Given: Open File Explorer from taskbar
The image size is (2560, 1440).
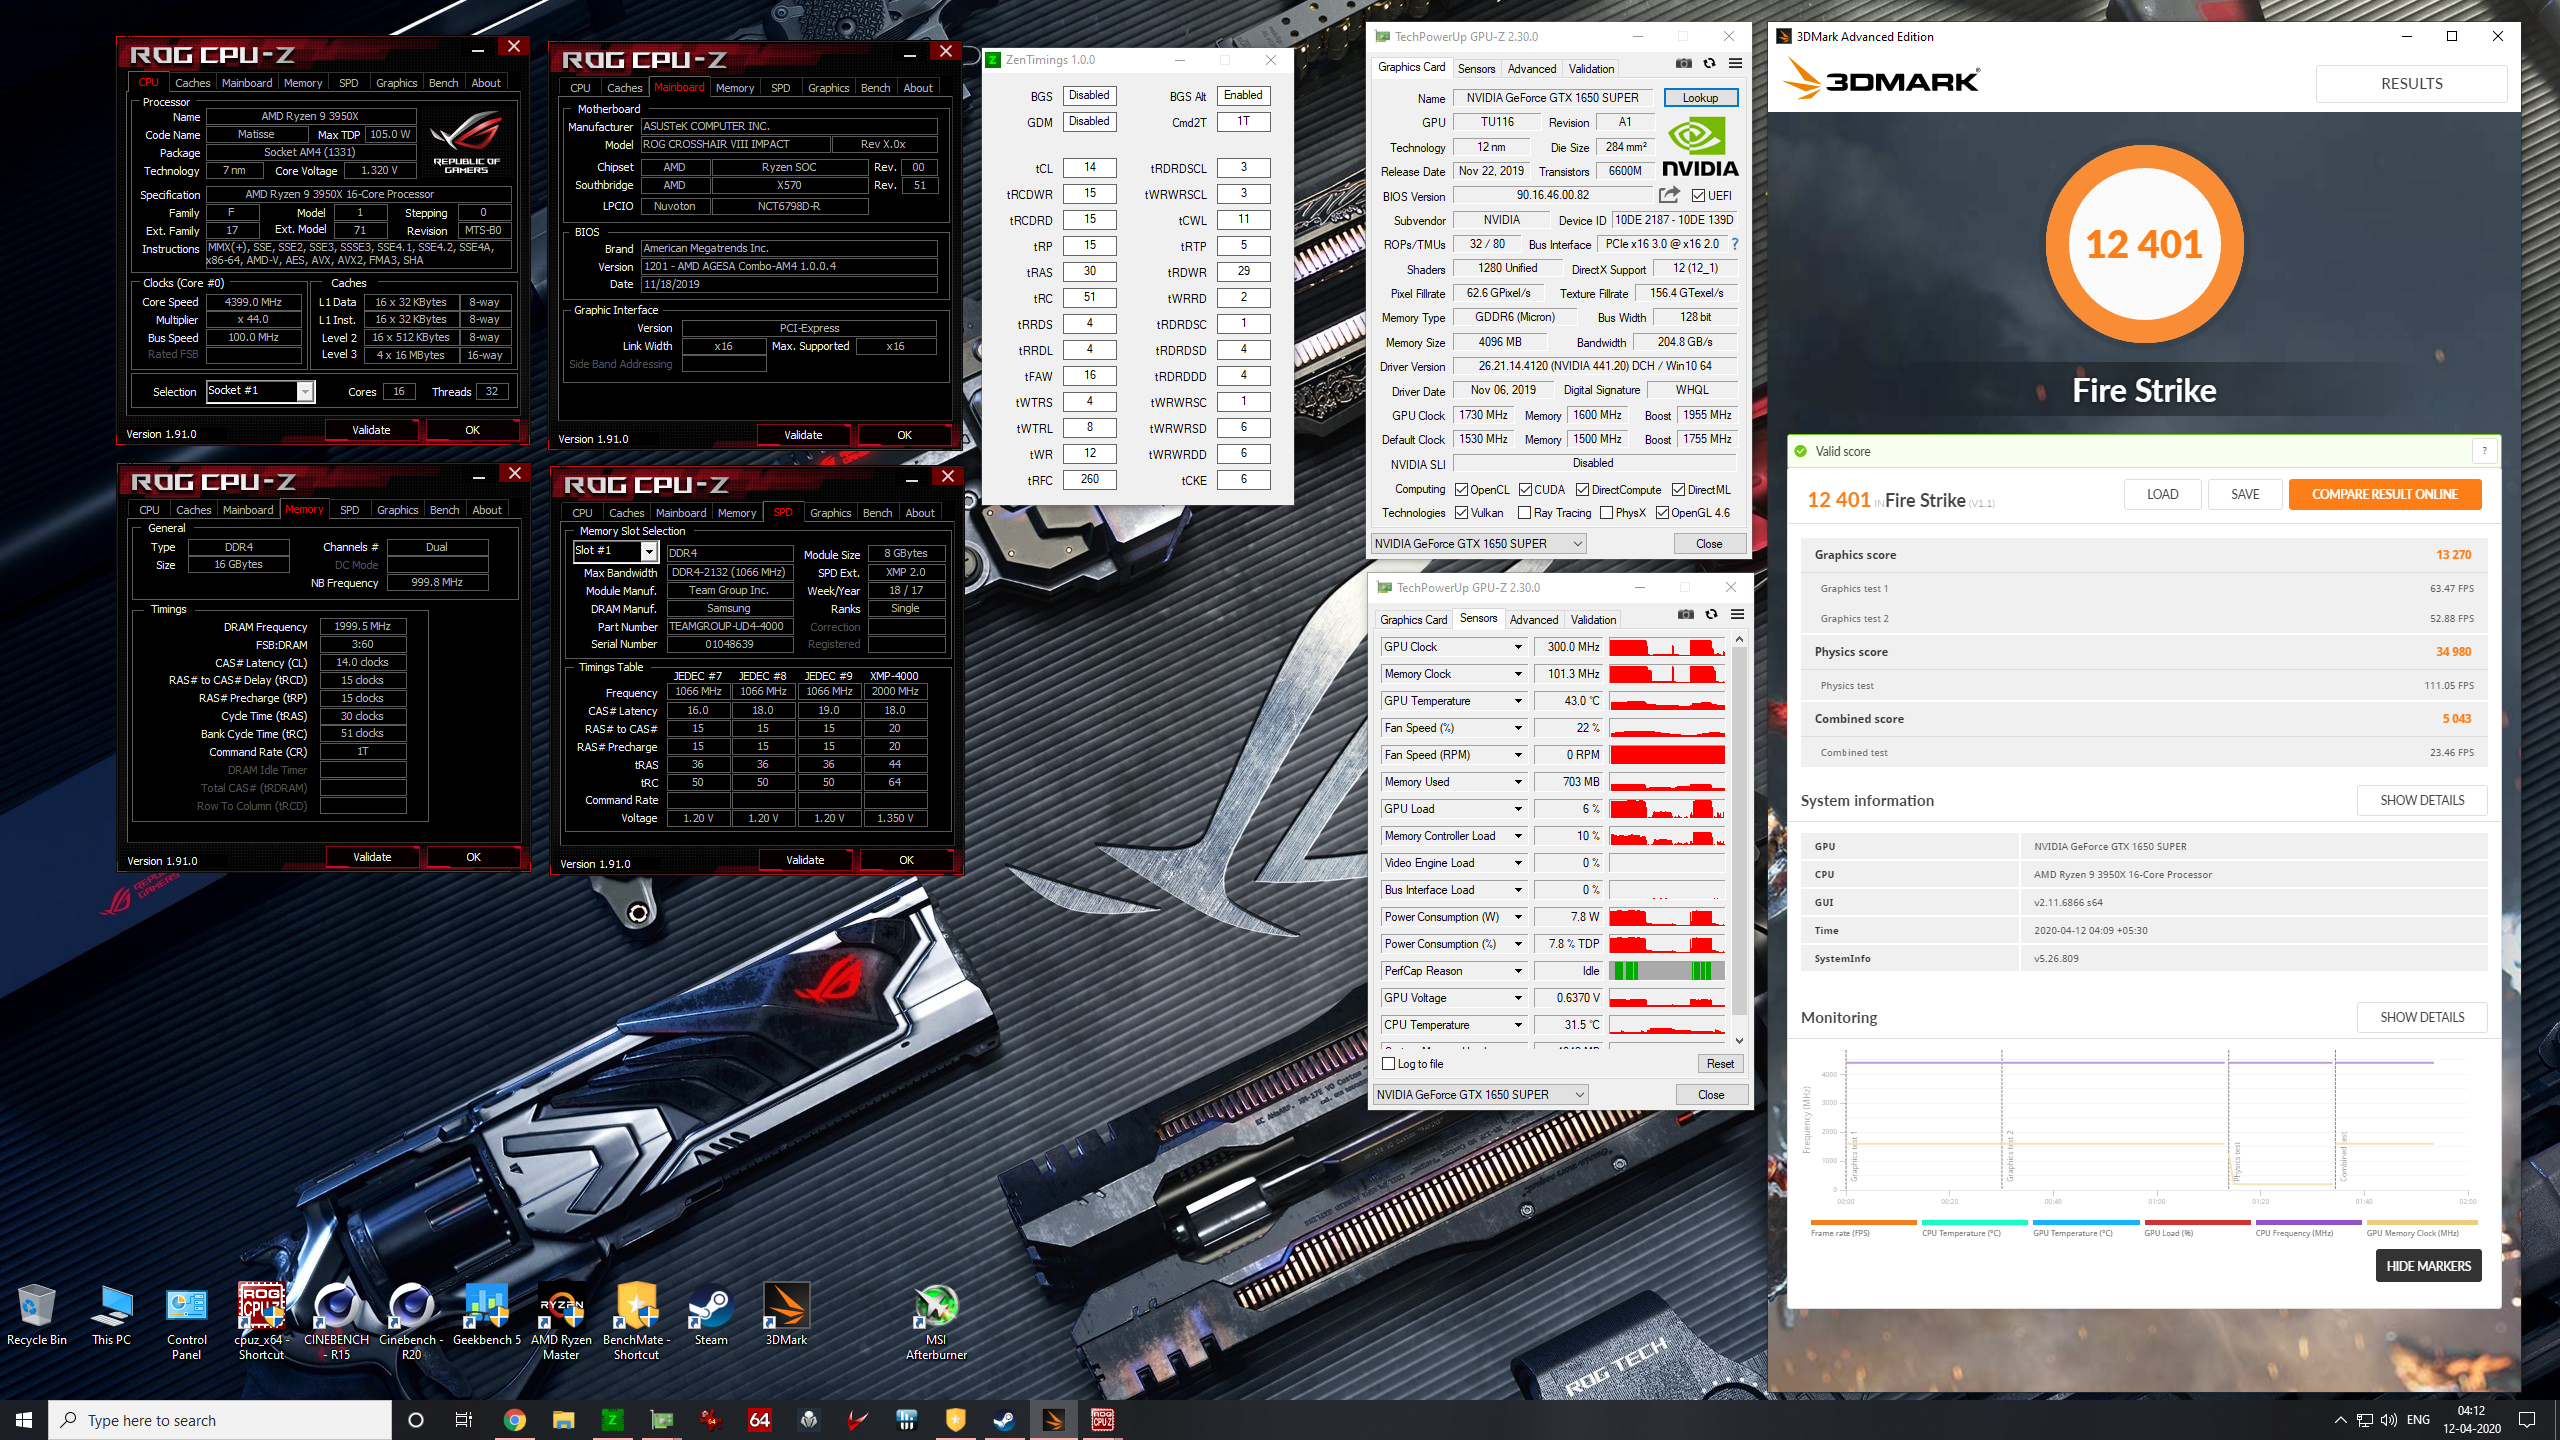Looking at the screenshot, I should pyautogui.click(x=563, y=1420).
